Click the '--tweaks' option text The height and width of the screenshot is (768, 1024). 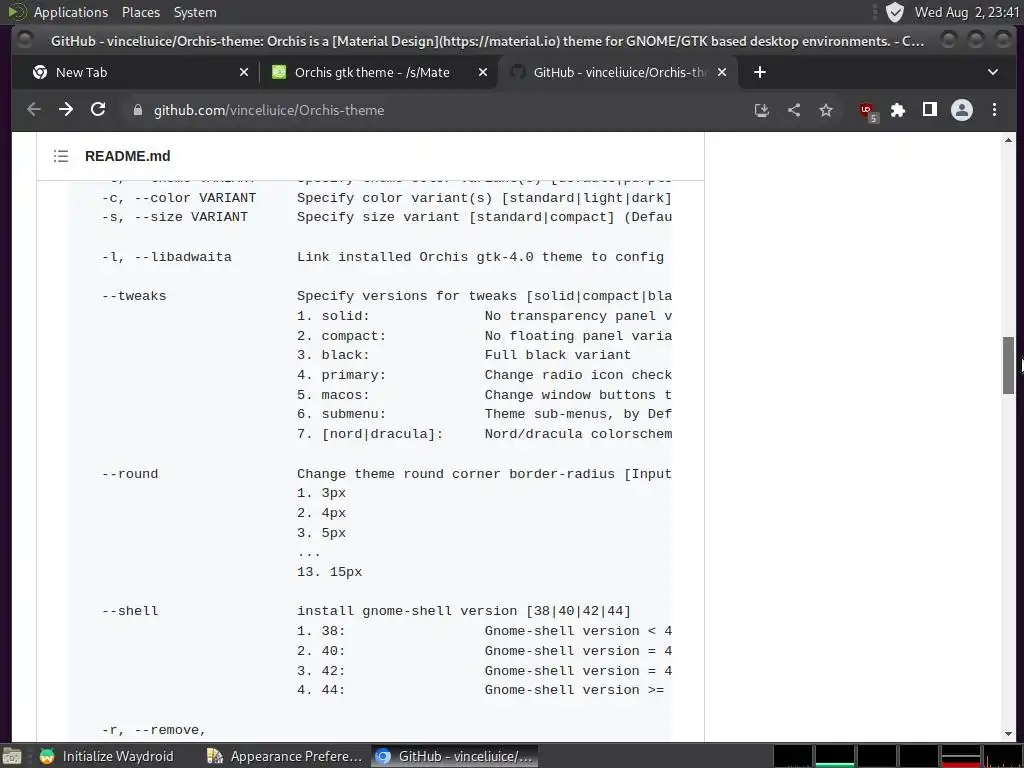click(134, 296)
